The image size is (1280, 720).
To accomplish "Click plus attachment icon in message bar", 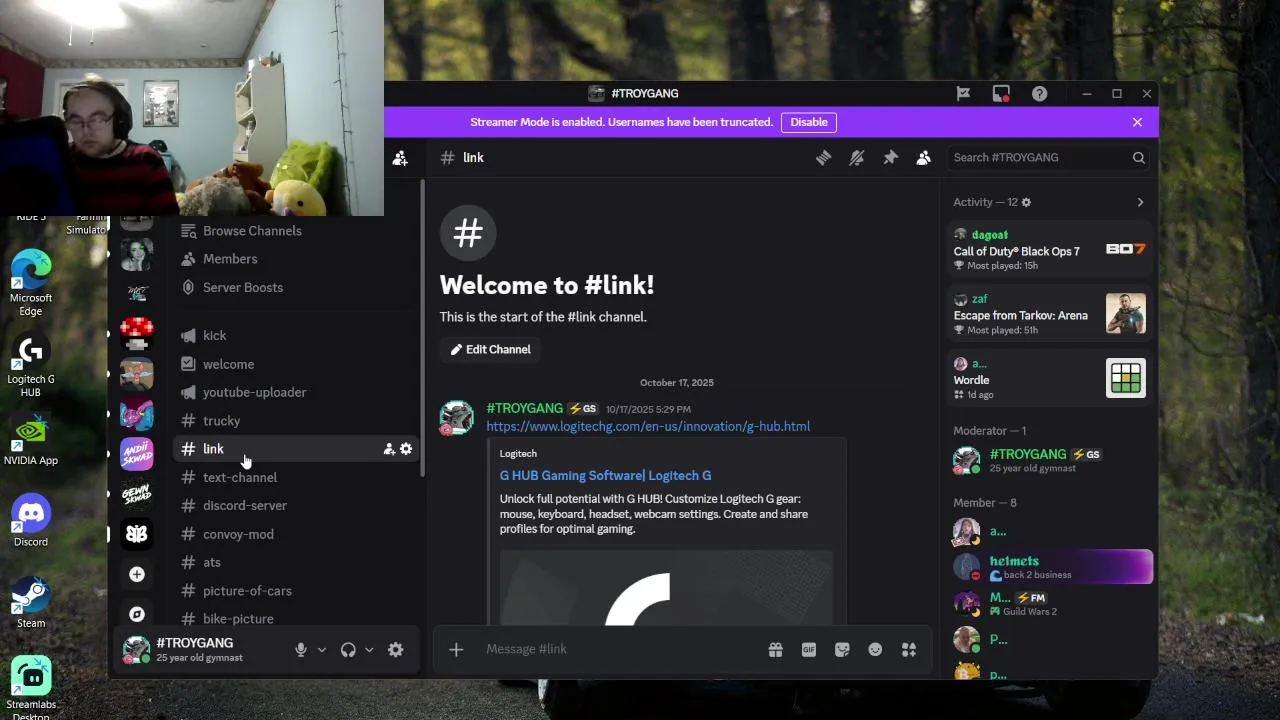I will click(x=456, y=650).
